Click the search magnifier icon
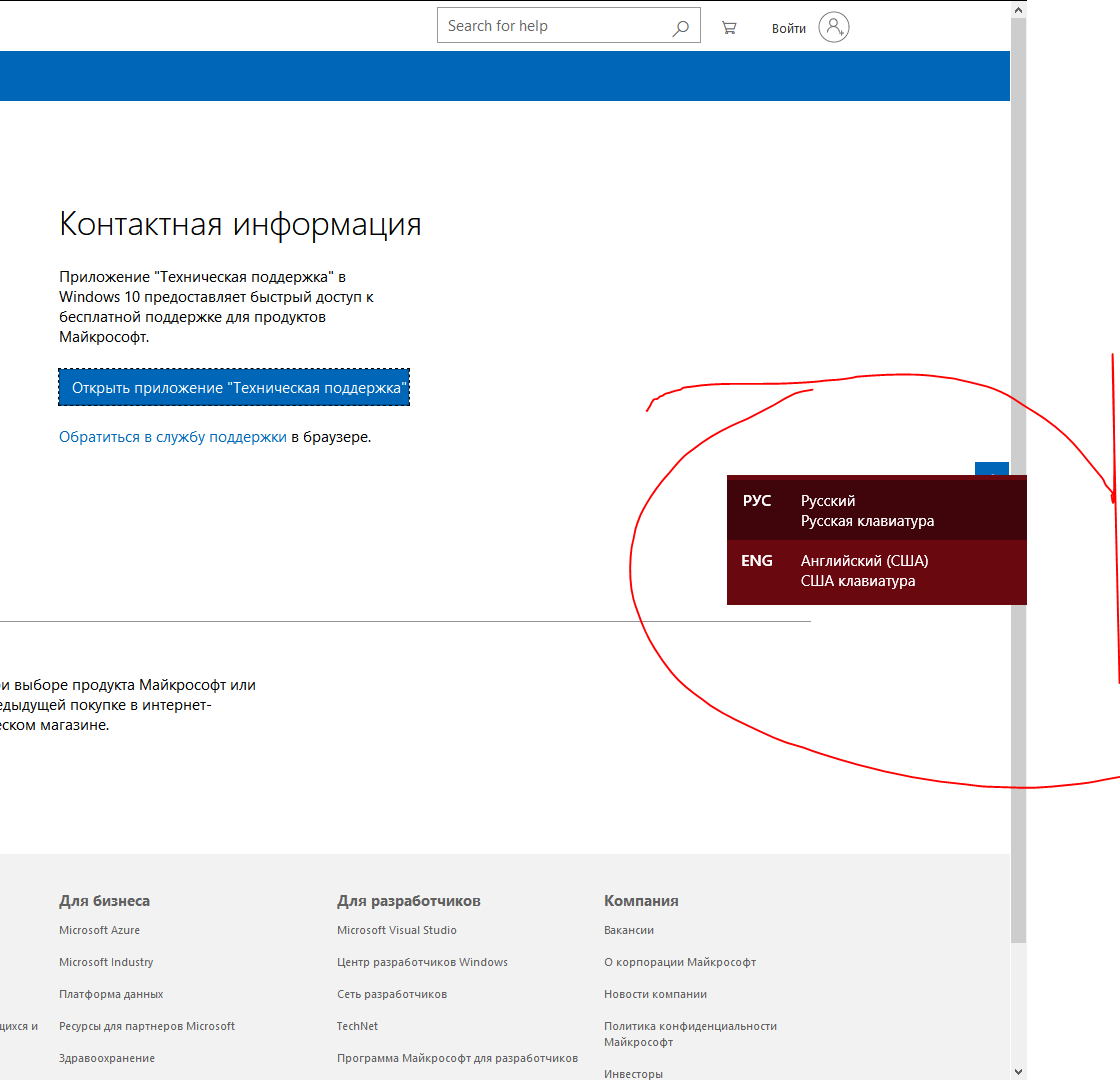The width and height of the screenshot is (1120, 1080). click(680, 27)
